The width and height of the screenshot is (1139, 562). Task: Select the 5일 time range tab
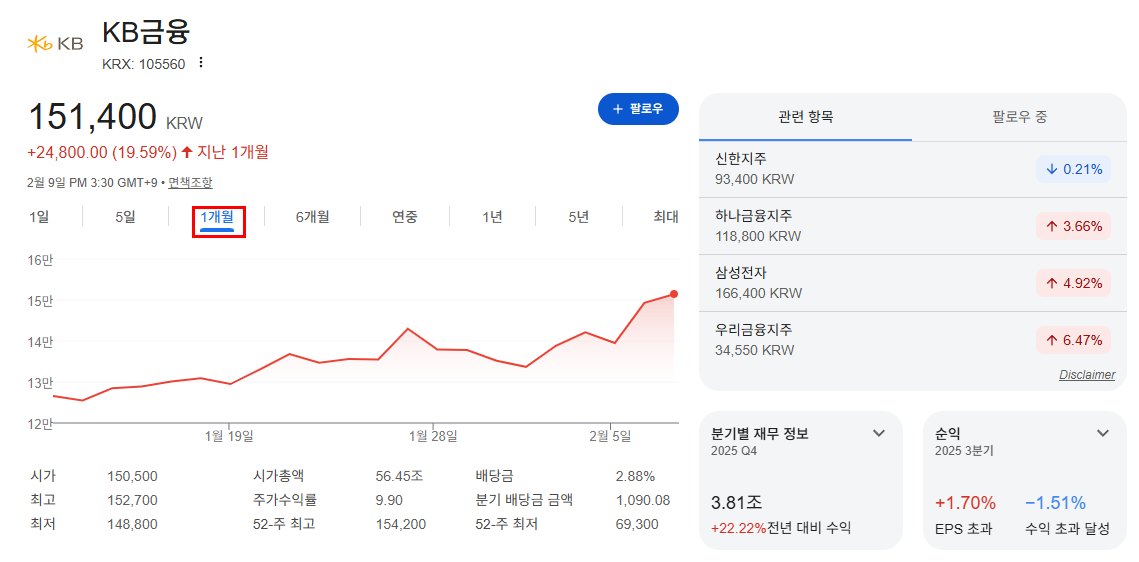126,216
